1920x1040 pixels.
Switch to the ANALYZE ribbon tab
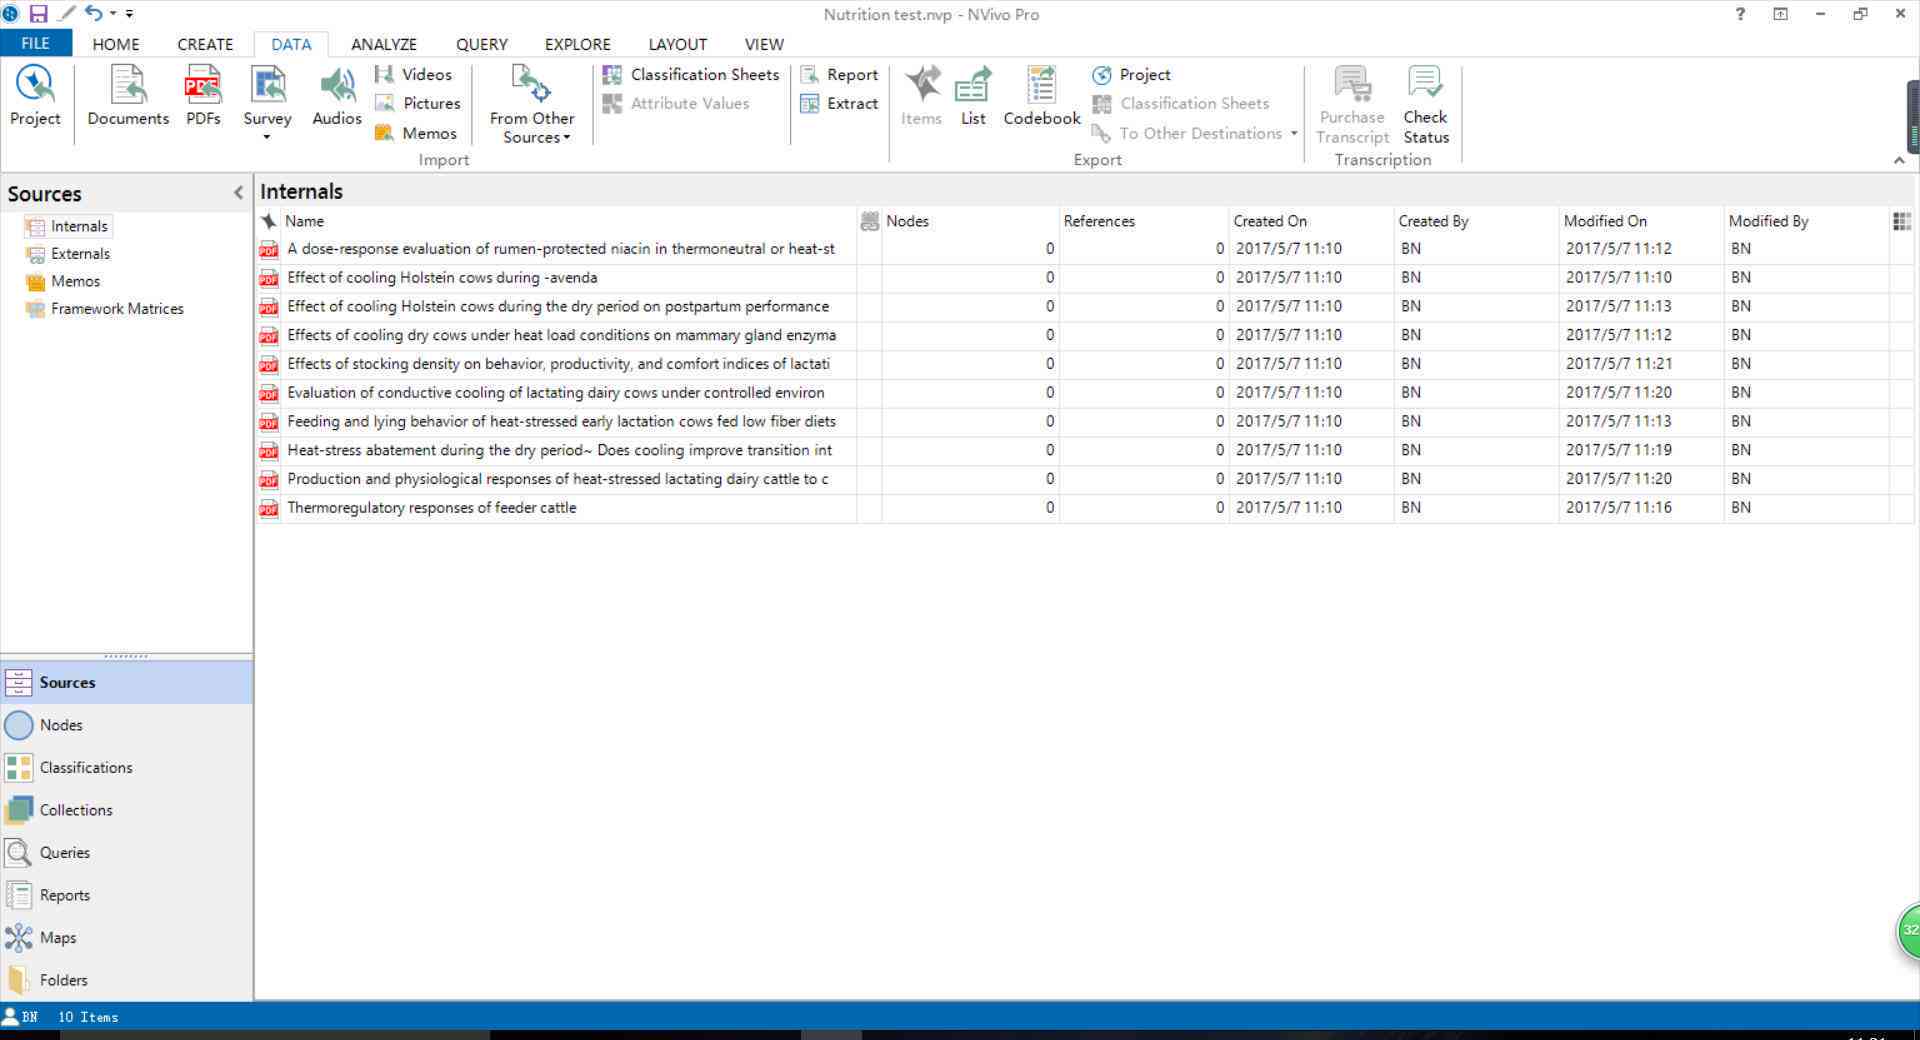(384, 44)
